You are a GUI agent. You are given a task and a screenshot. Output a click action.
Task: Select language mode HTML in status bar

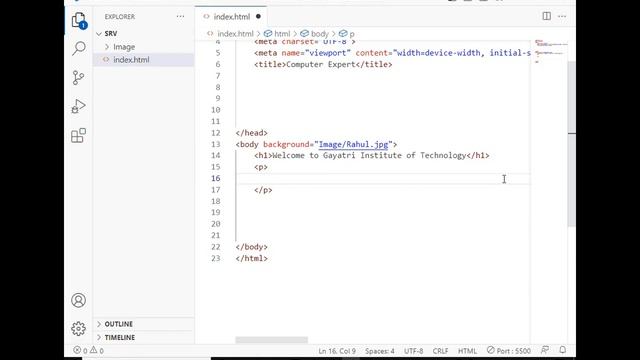click(467, 351)
